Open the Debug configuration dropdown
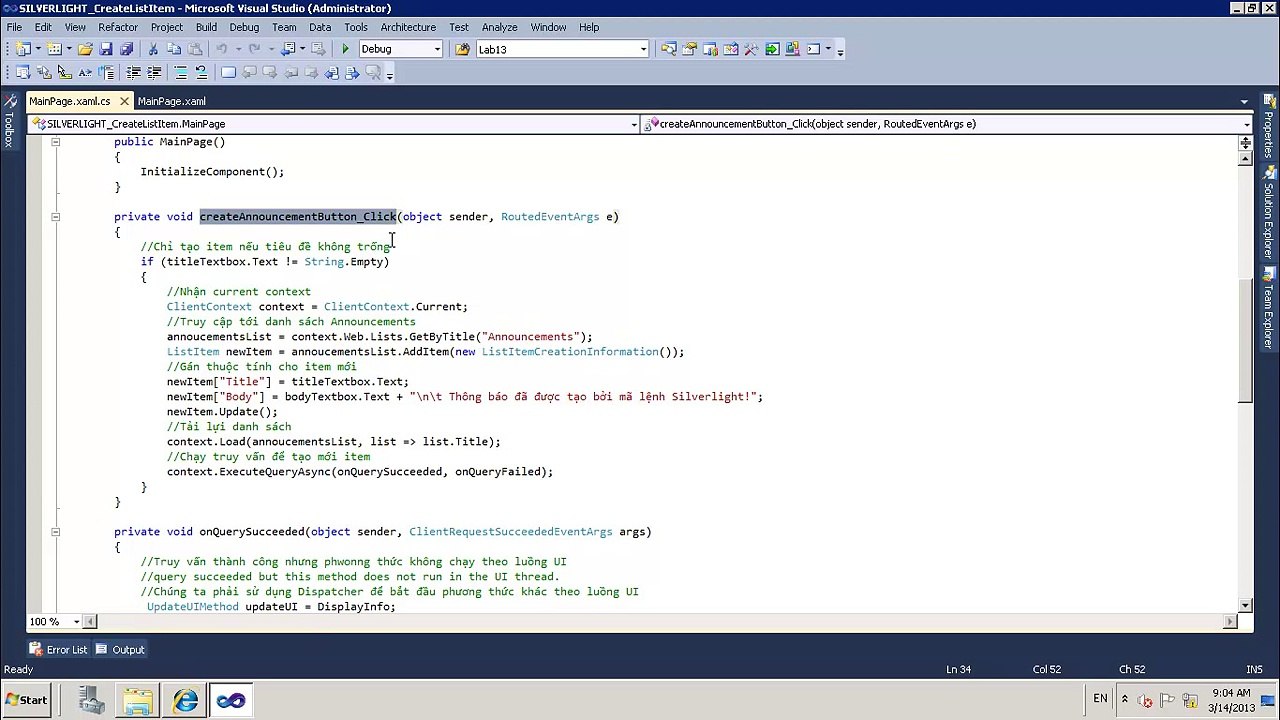 tap(437, 49)
